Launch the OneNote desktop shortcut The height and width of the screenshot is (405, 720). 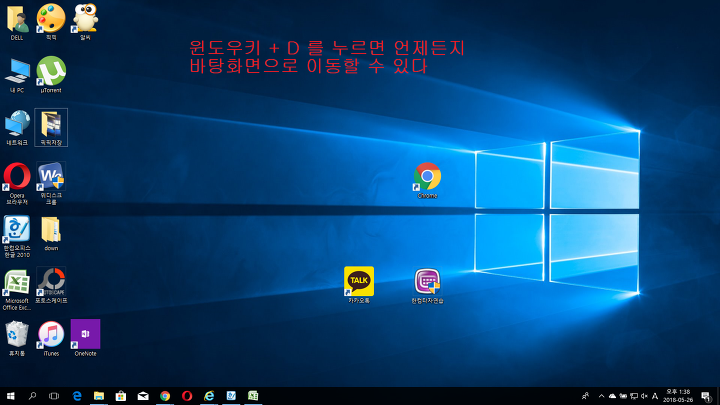pos(85,338)
